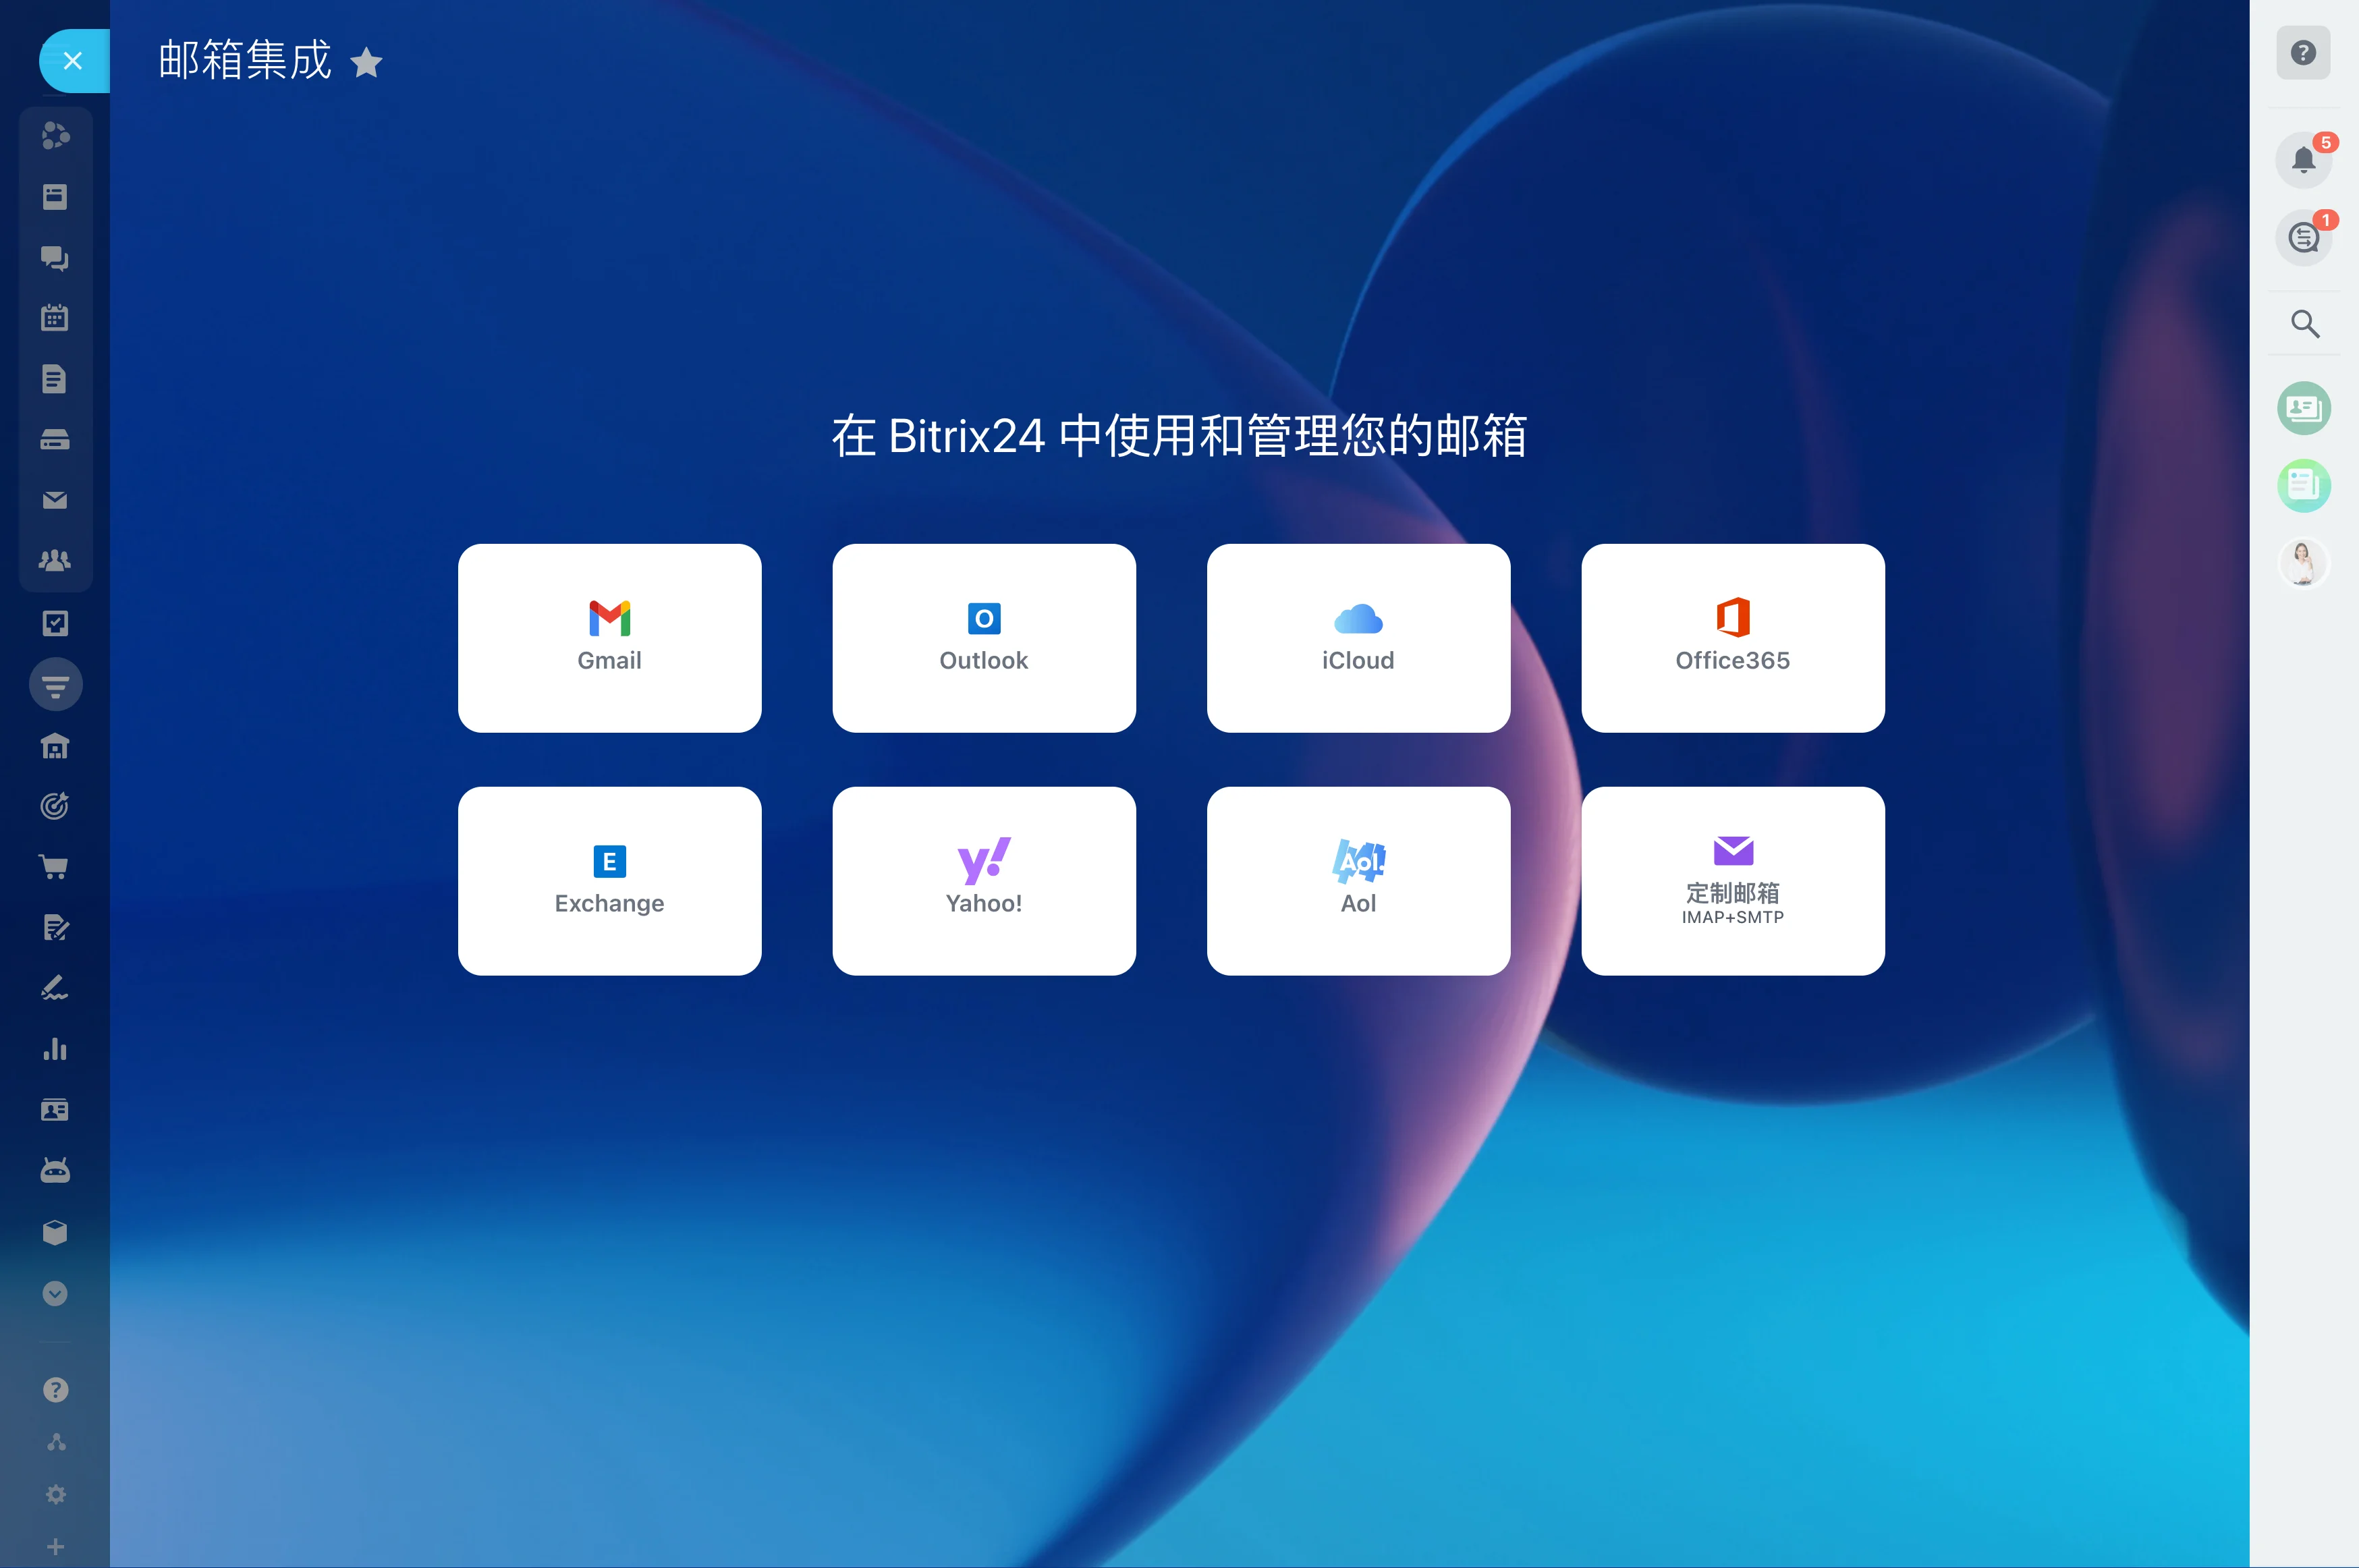Choose iCloud mailbox integration
This screenshot has height=1568, width=2359.
tap(1358, 638)
